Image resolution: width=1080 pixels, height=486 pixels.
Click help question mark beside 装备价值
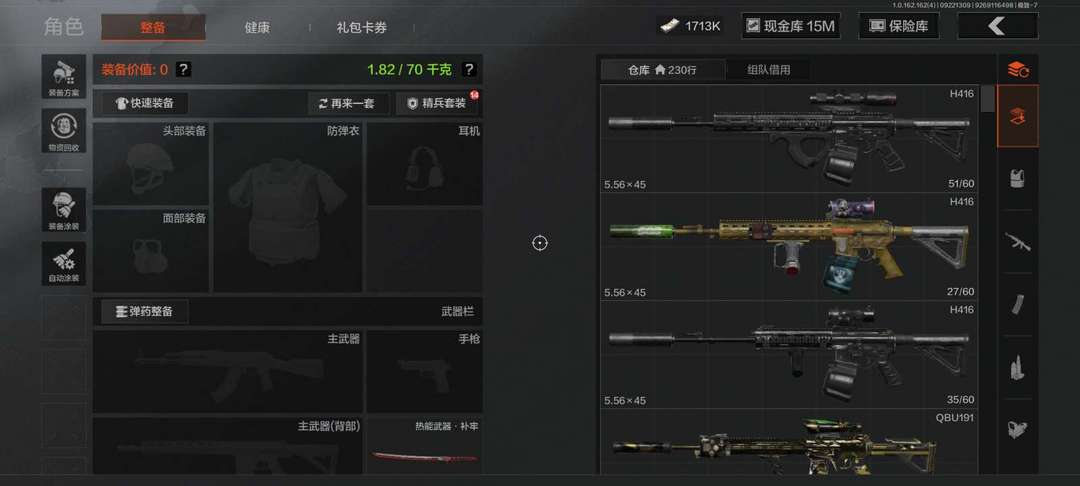tap(183, 69)
